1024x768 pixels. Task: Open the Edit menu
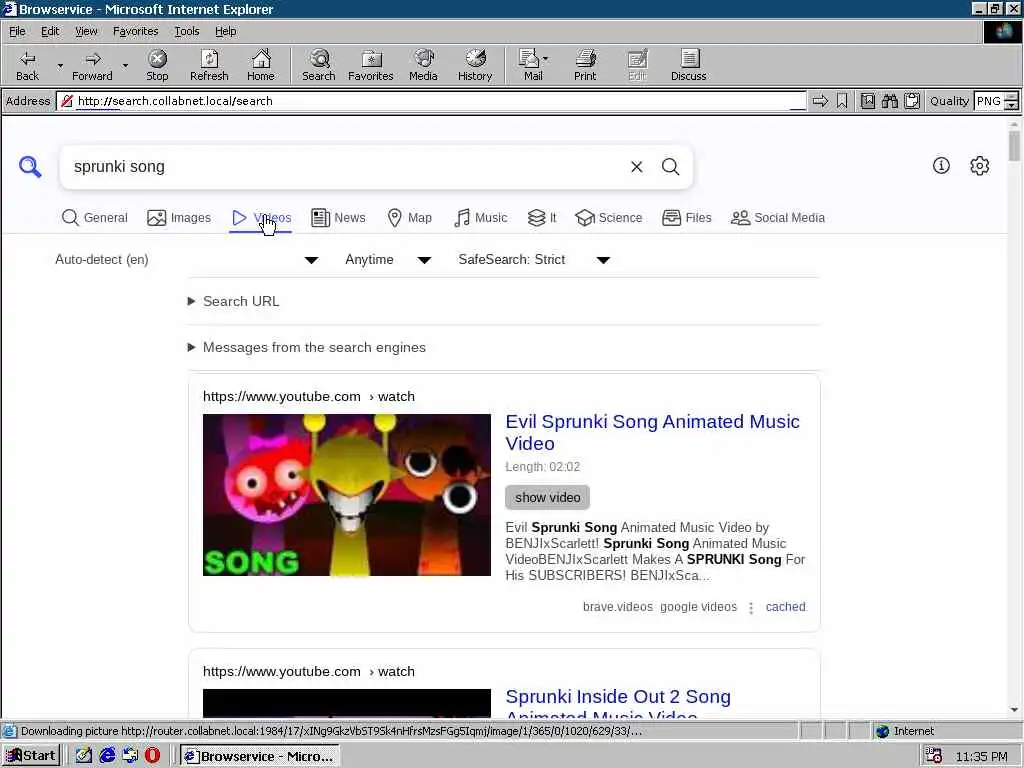click(x=50, y=31)
